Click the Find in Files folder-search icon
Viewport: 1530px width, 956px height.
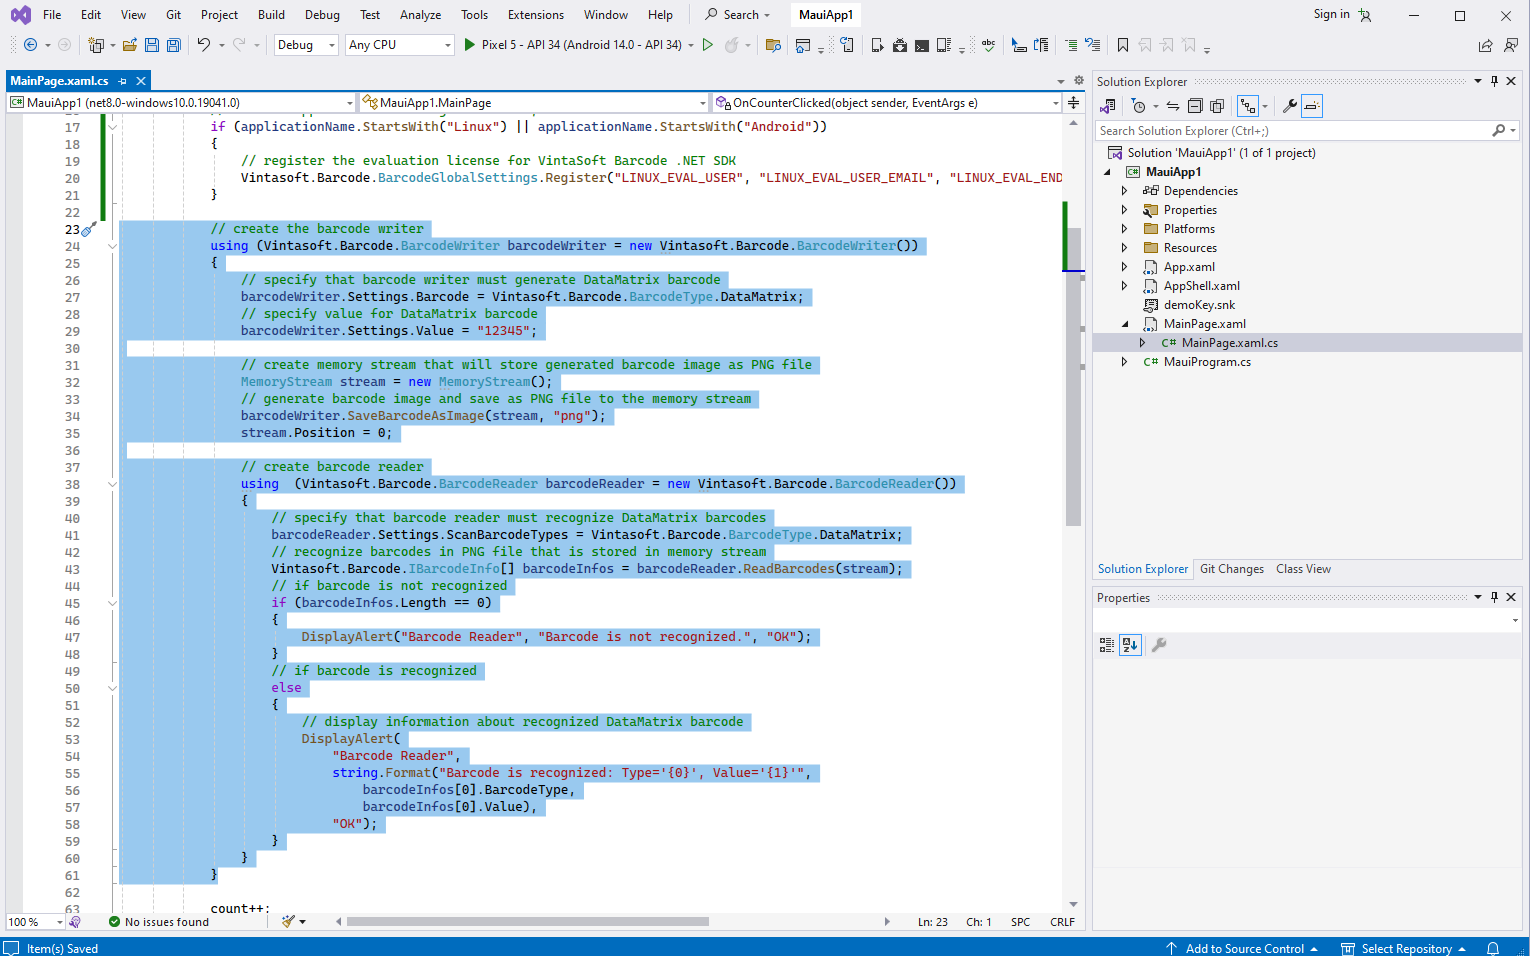(773, 45)
